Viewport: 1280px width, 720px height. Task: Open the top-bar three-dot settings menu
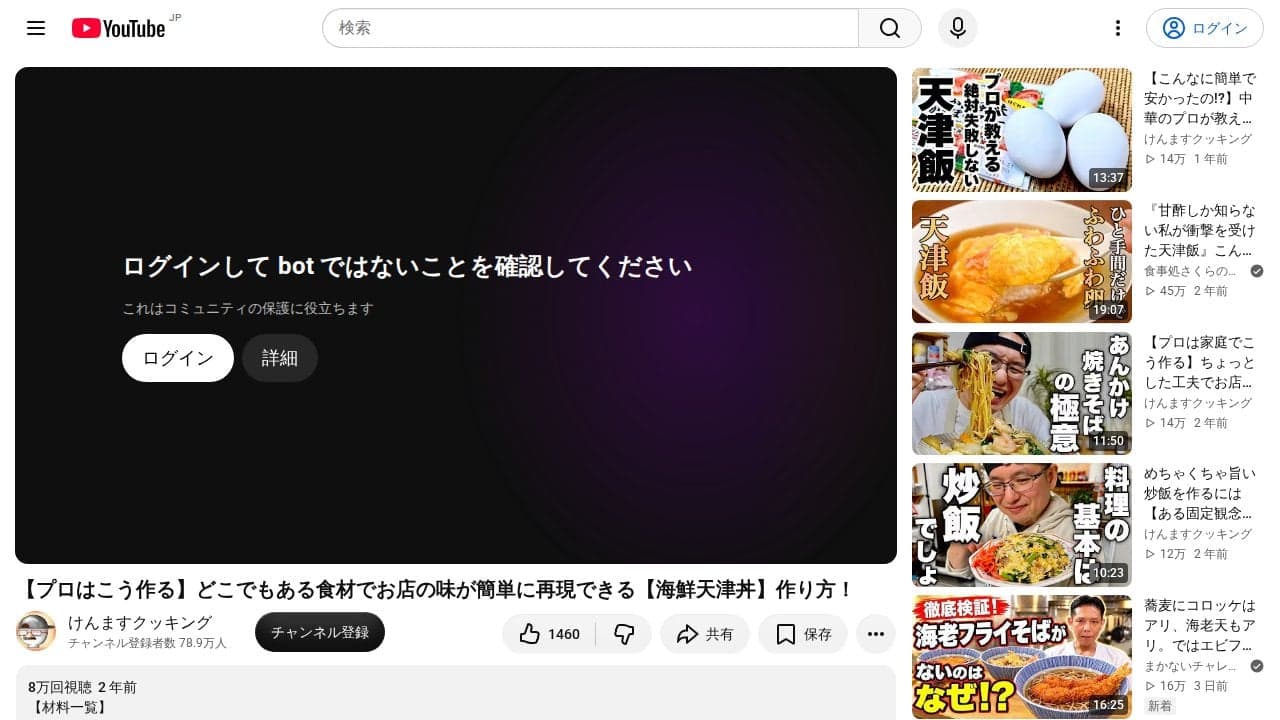point(1118,28)
